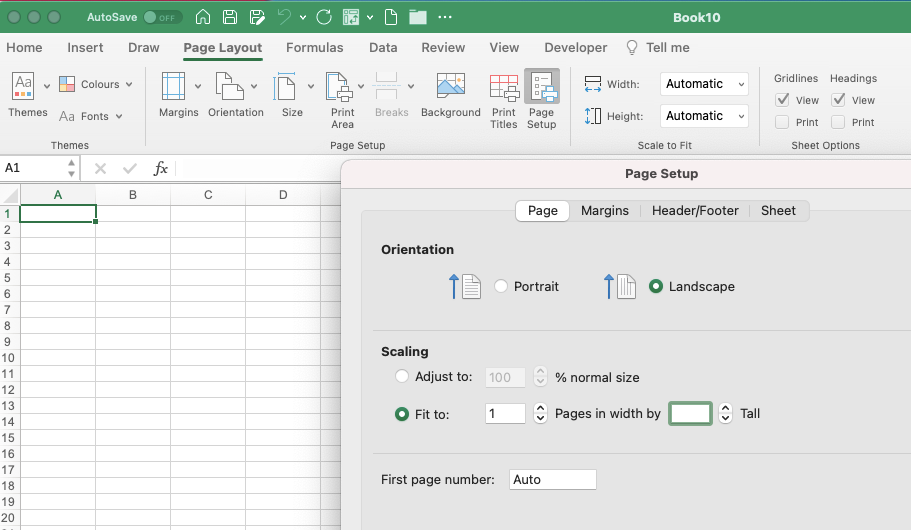Open the Review ribbon tab
This screenshot has width=911, height=530.
443,48
